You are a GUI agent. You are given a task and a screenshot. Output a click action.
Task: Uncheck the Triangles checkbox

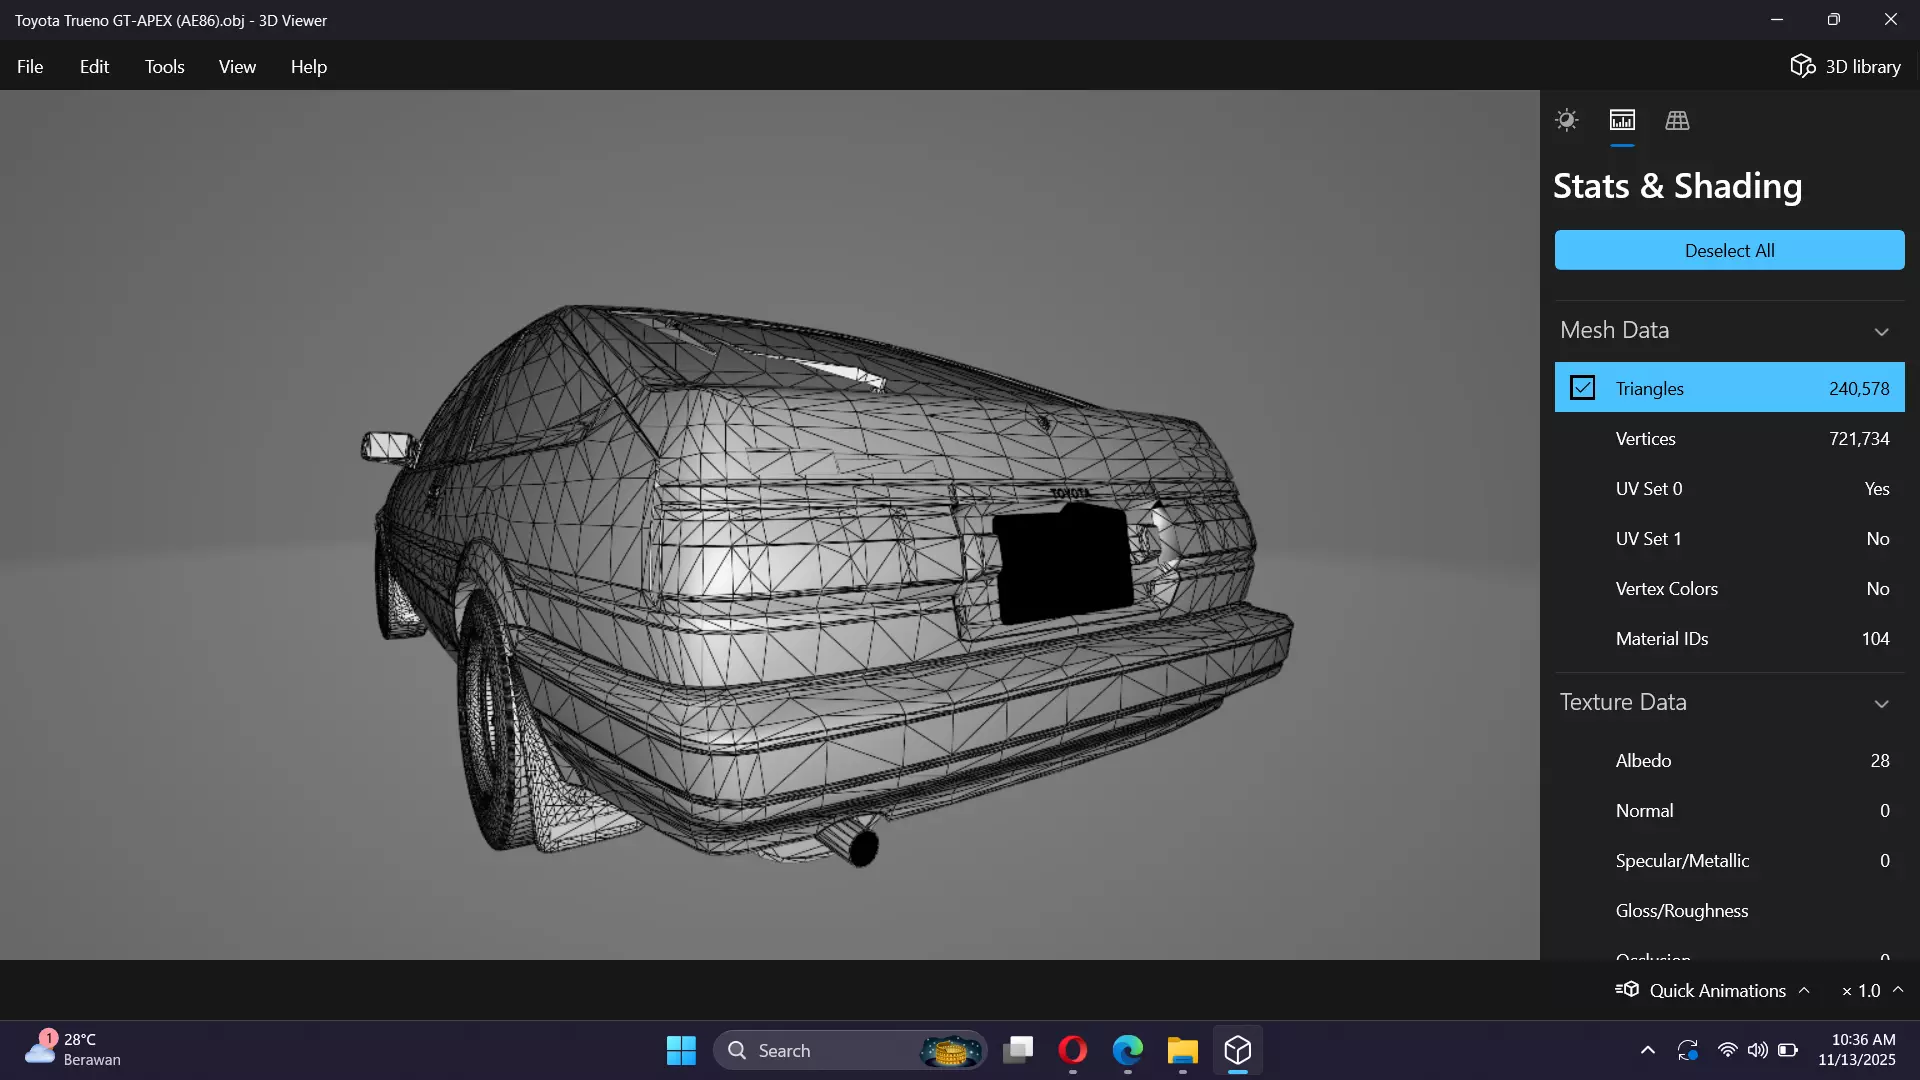[x=1582, y=388]
